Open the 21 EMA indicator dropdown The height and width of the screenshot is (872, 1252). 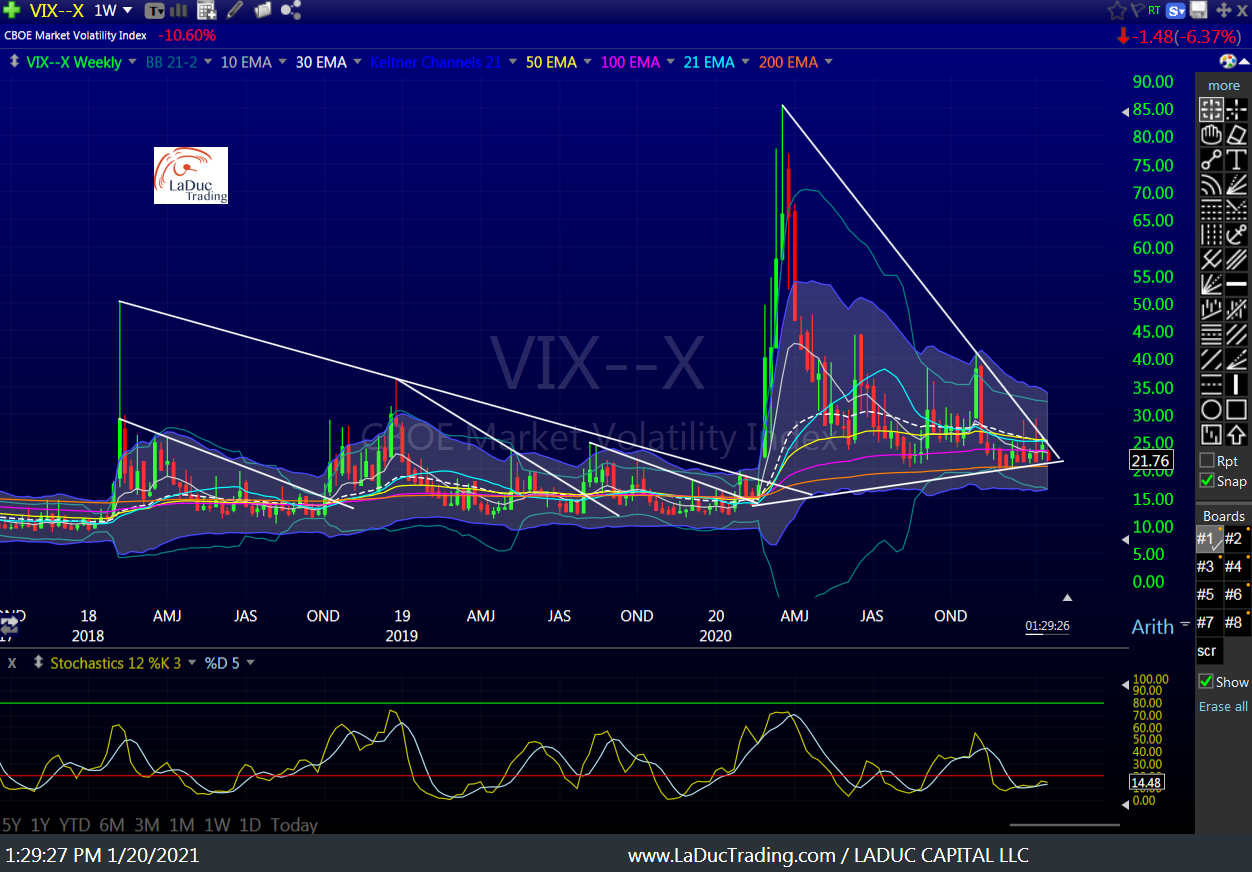pos(746,62)
